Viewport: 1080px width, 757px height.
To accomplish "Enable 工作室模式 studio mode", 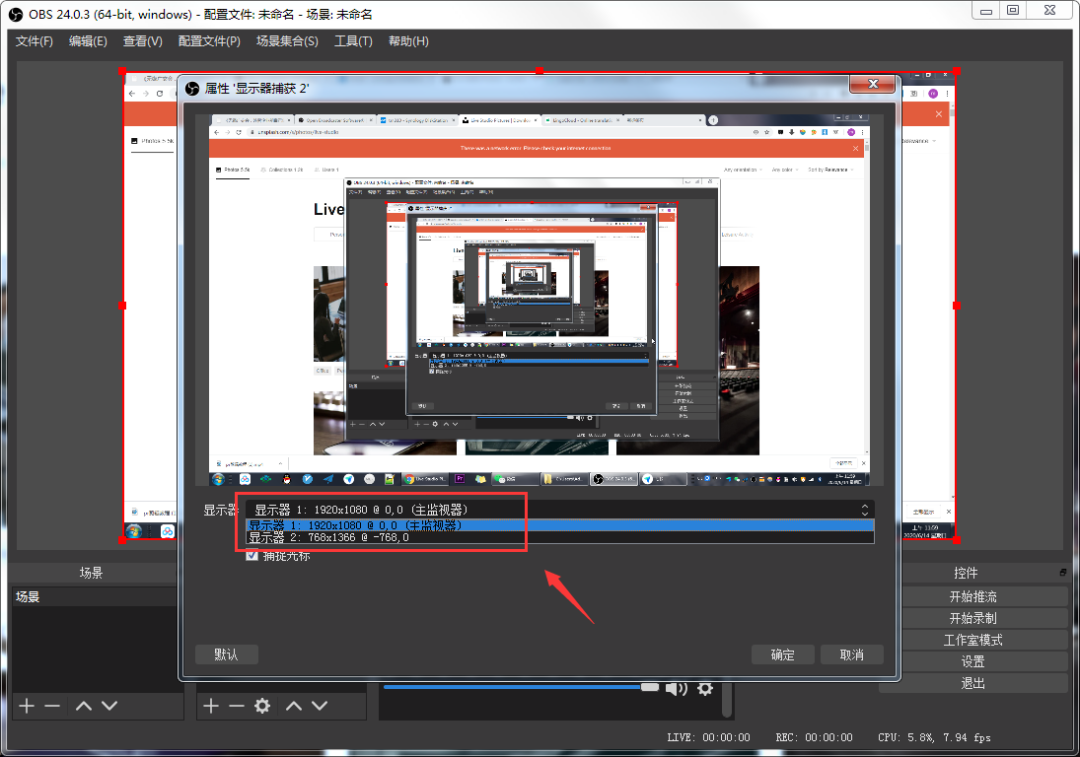I will 973,640.
